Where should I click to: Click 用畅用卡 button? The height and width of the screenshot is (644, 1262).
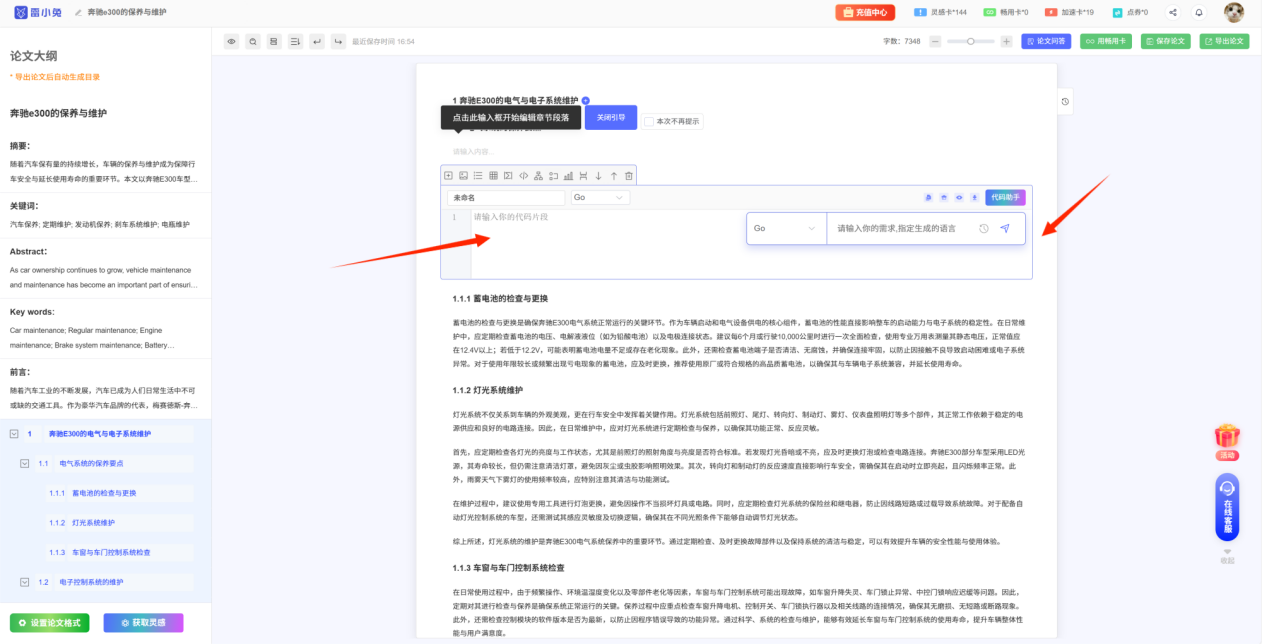(1106, 41)
